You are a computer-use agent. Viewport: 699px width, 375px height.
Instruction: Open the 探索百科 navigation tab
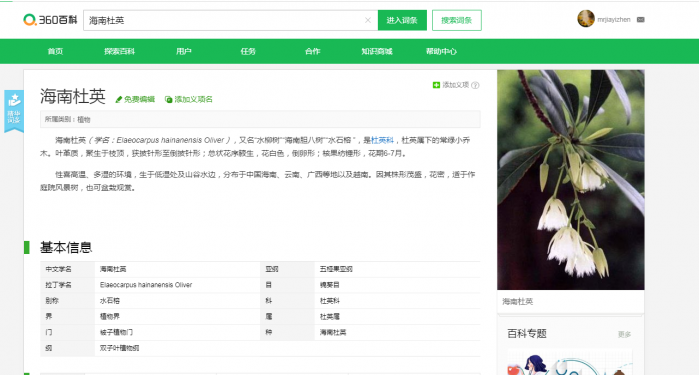(x=119, y=51)
